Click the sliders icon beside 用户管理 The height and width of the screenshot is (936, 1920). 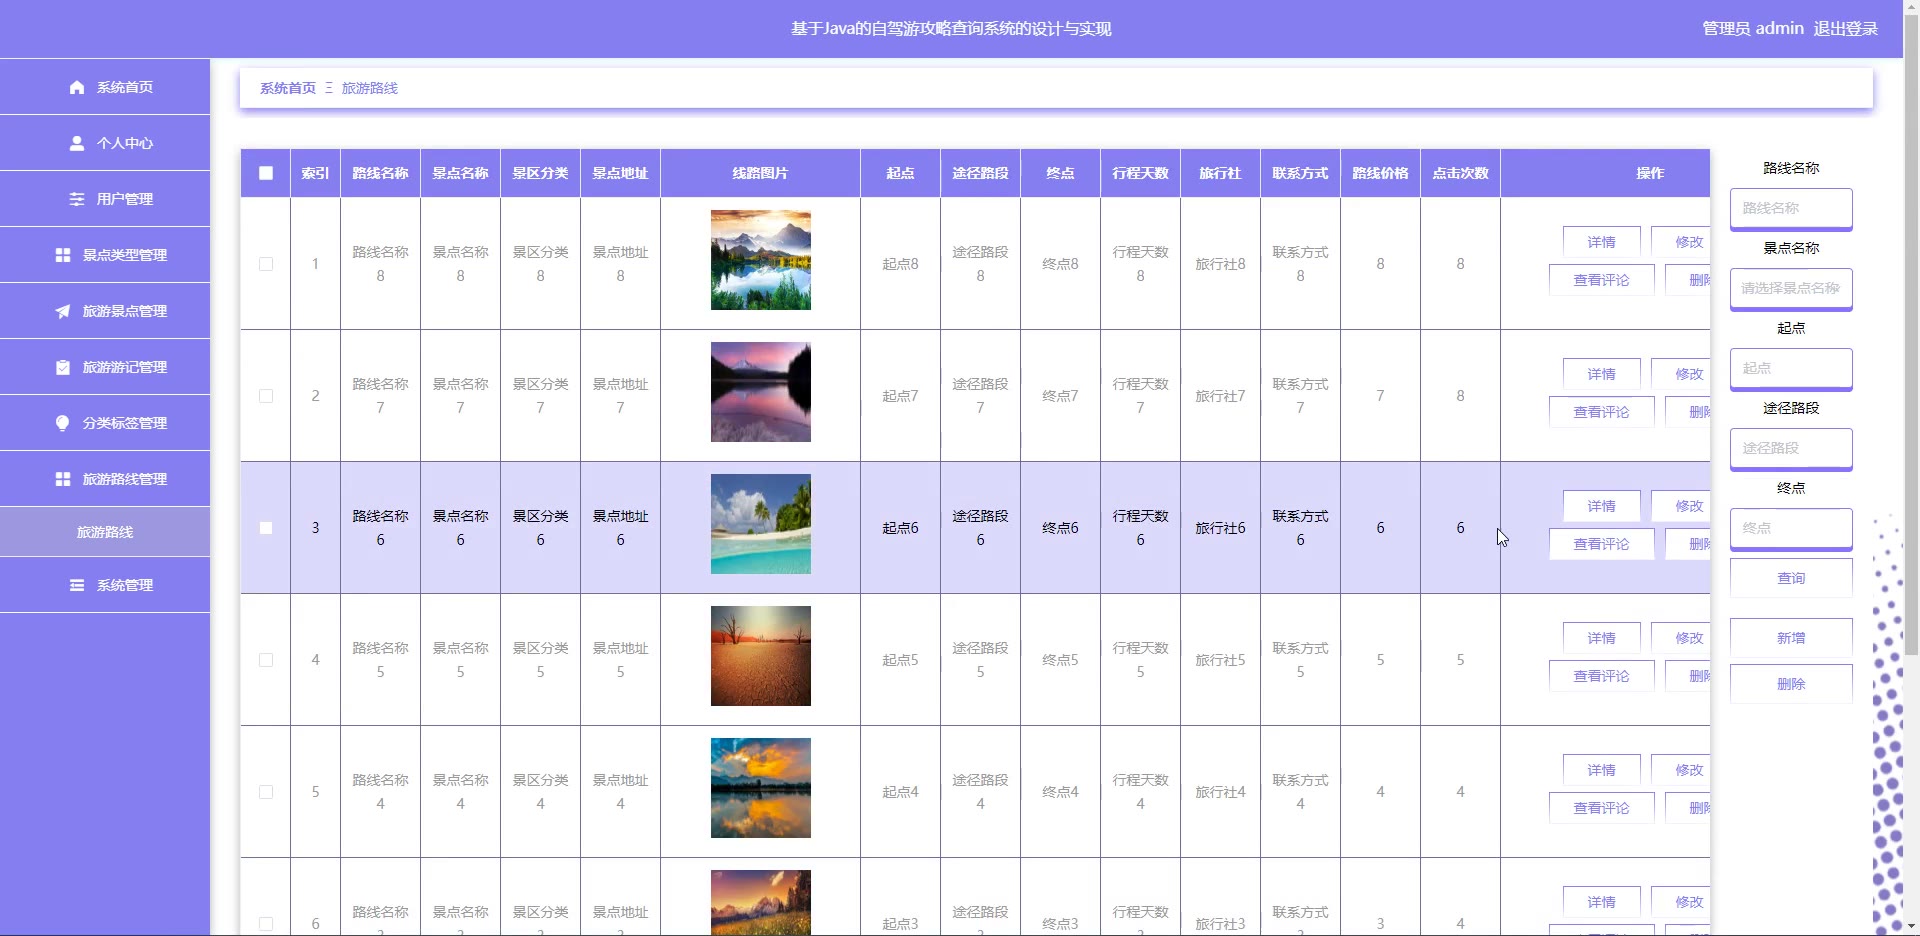(77, 199)
